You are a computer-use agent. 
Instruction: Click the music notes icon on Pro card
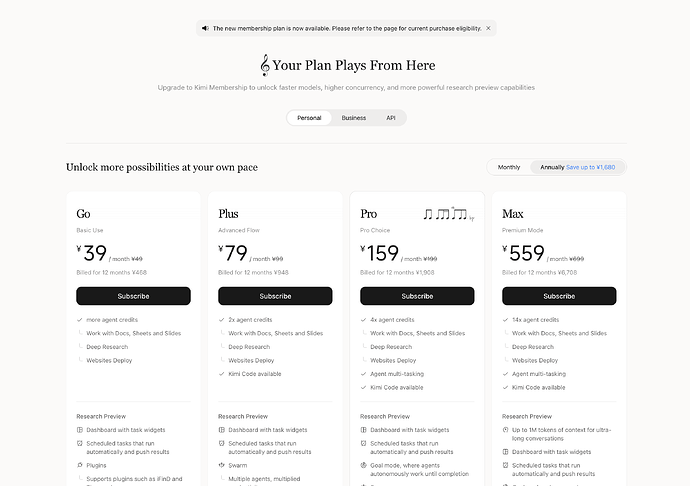(x=448, y=214)
